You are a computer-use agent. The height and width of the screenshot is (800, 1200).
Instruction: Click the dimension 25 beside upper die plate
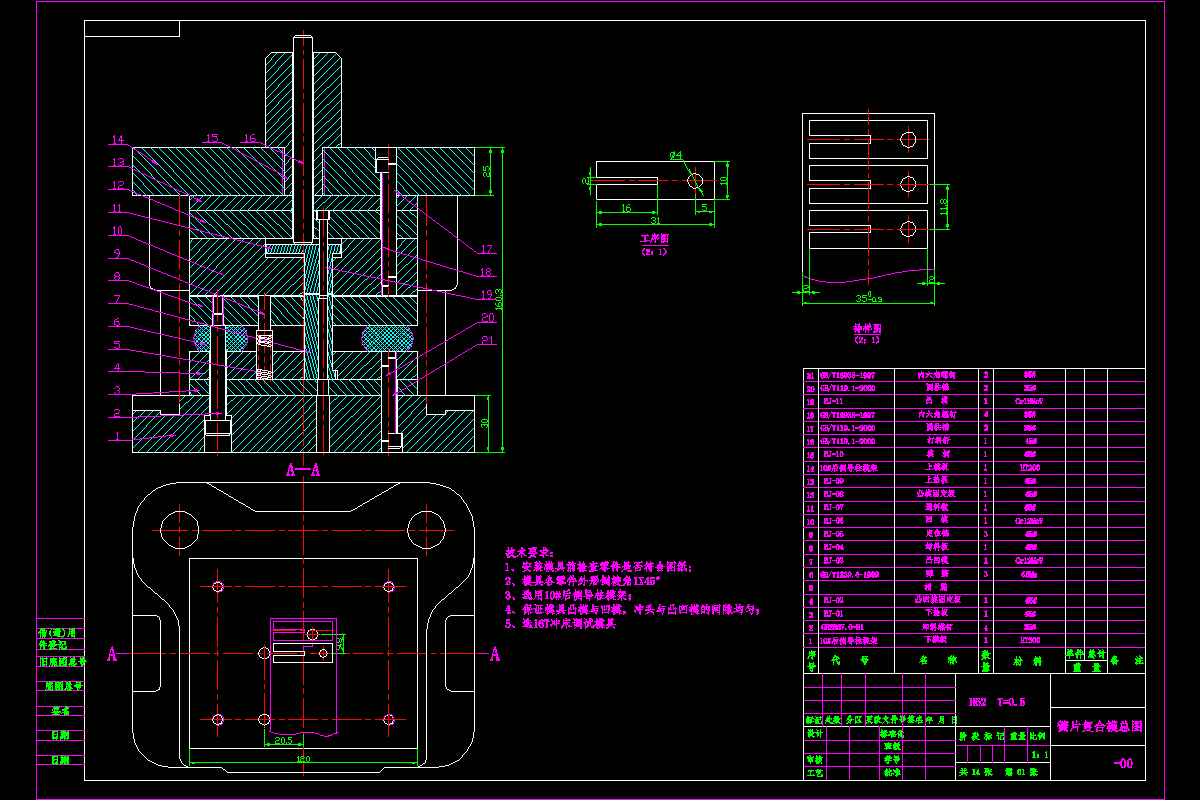point(487,171)
